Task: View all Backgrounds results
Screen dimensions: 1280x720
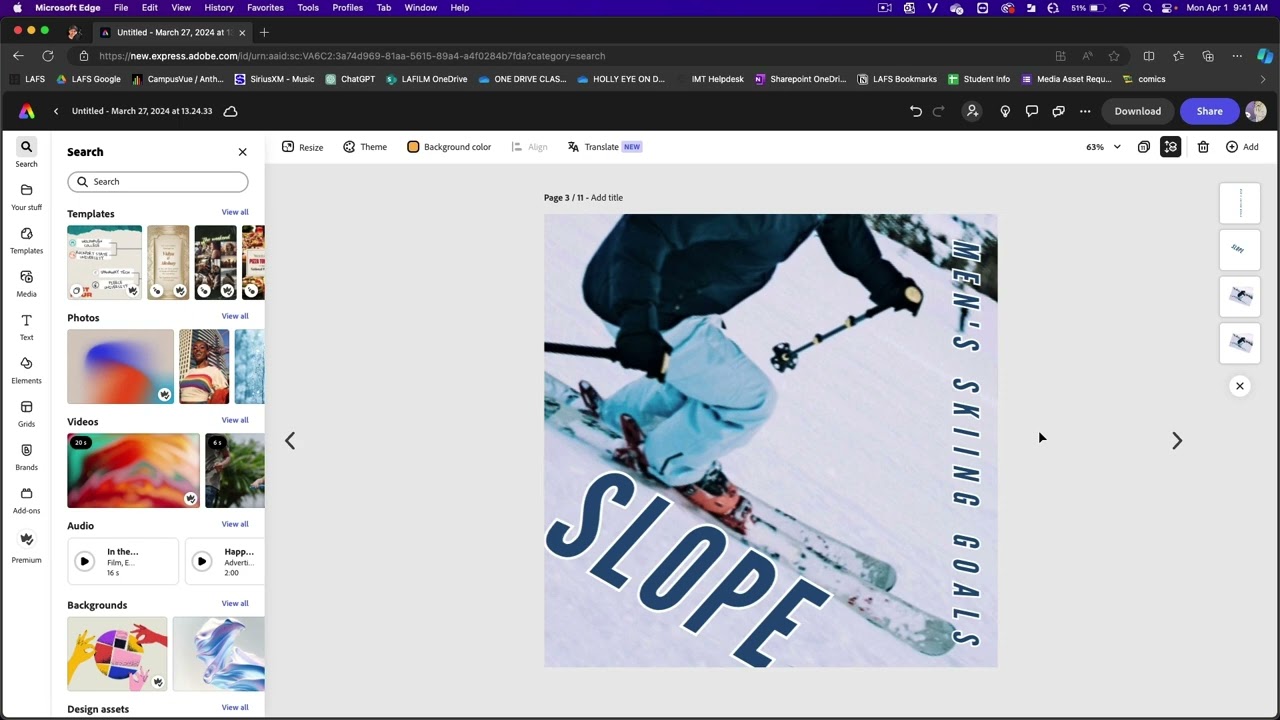Action: 235,603
